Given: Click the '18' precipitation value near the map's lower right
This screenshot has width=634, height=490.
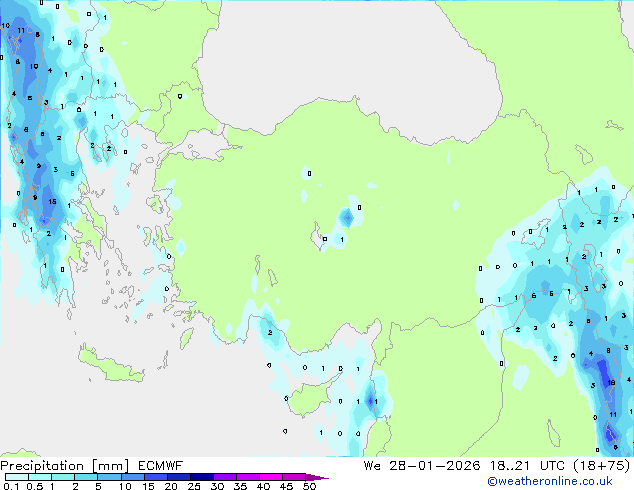Looking at the screenshot, I should coord(611,382).
